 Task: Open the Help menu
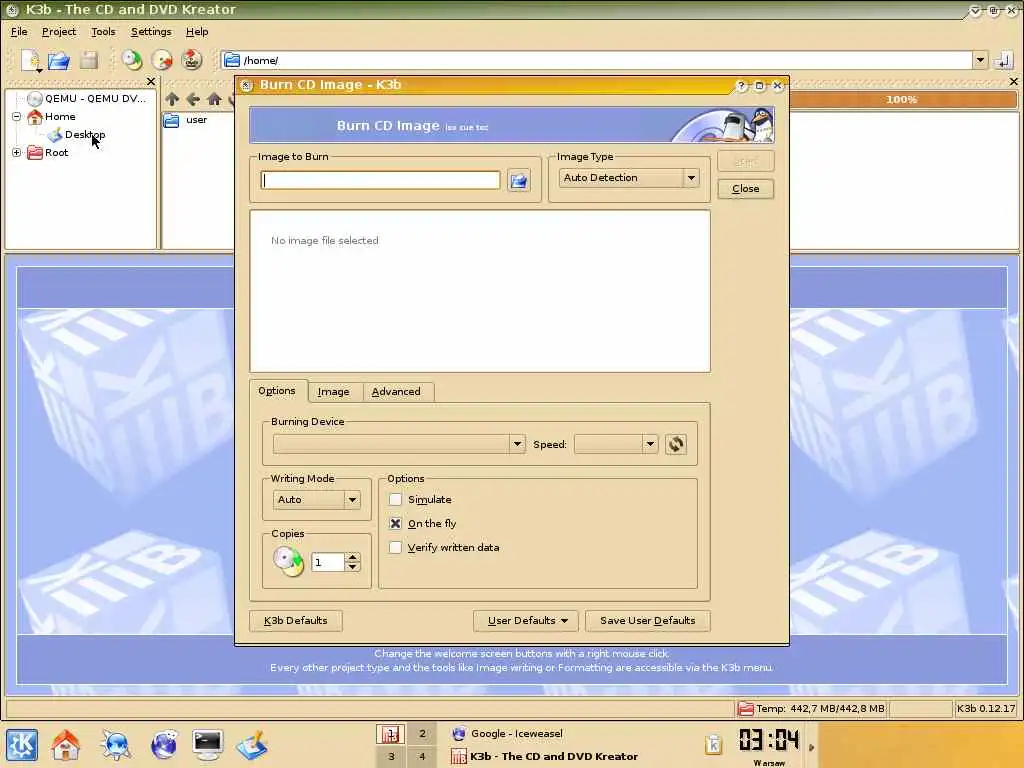(x=197, y=31)
